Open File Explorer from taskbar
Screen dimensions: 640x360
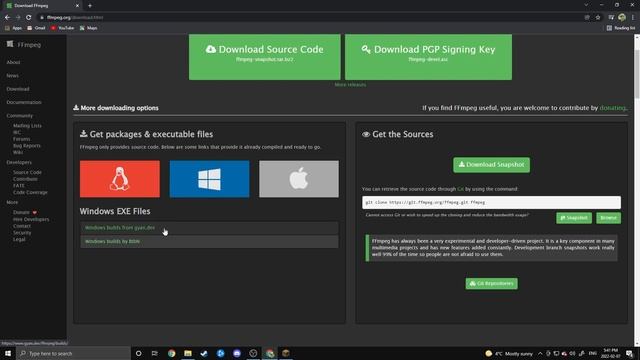(188, 353)
